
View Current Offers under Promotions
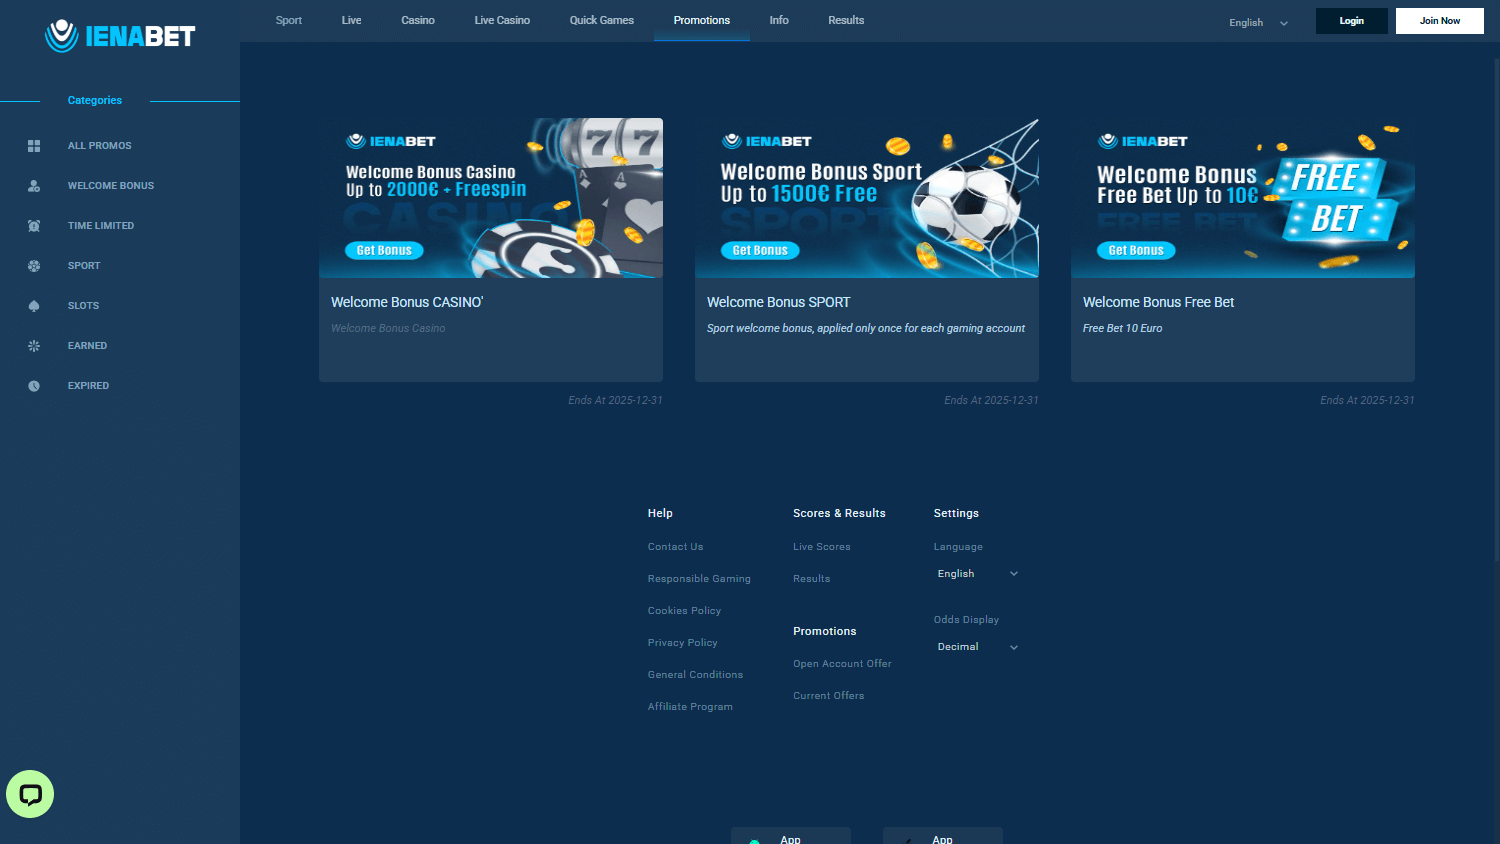[x=828, y=695]
